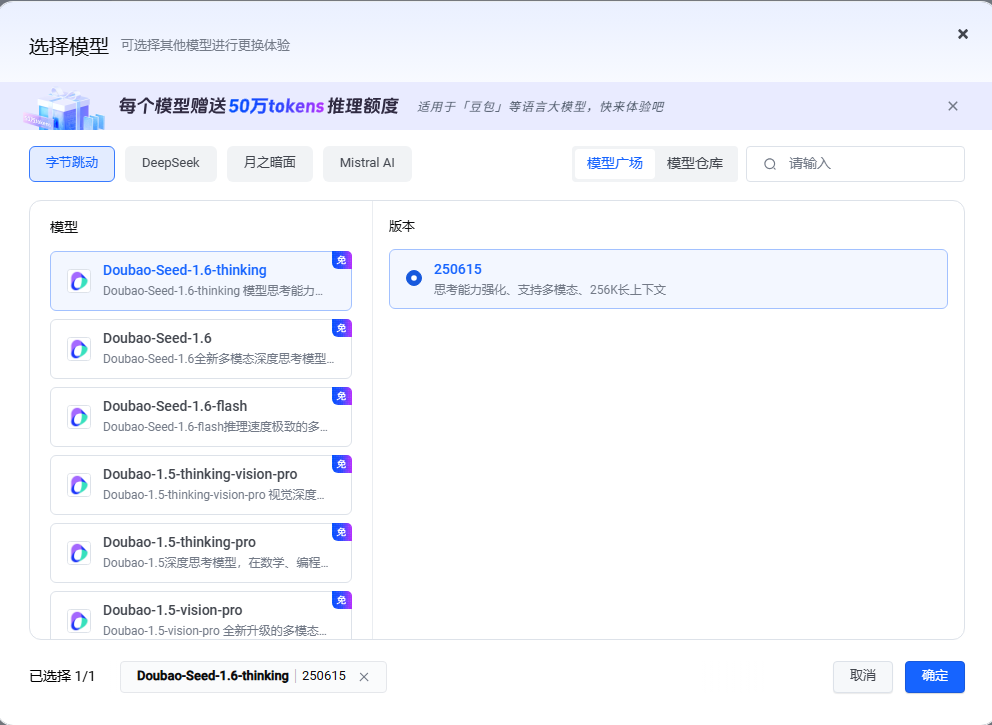The height and width of the screenshot is (725, 992).
Task: Click the Doubao-Seed-1.6-thinking model logo icon
Action: [79, 281]
